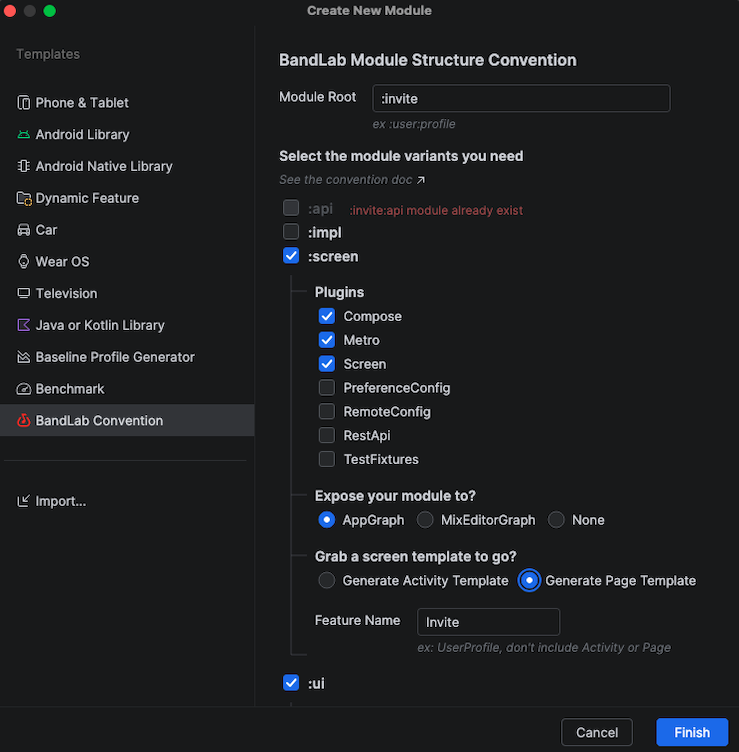Tick the TestFixtures plugin checkbox
The image size is (739, 752).
(x=327, y=460)
